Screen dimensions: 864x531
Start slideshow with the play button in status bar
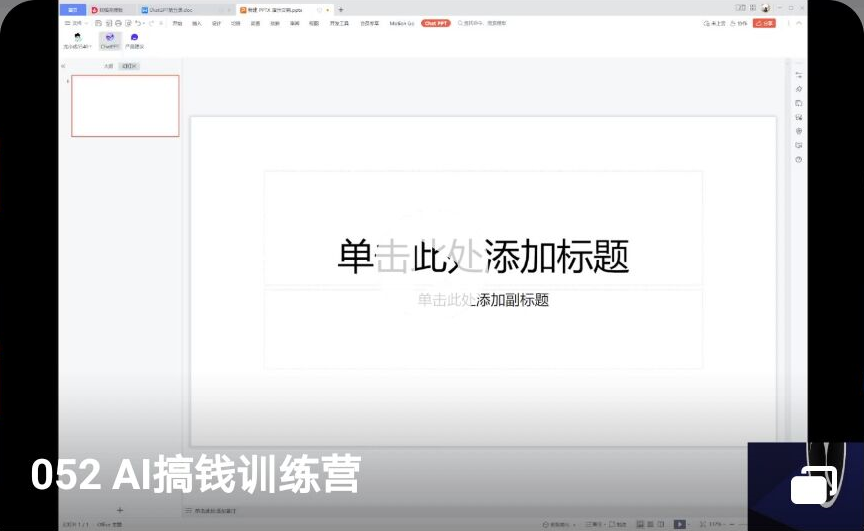pos(680,523)
